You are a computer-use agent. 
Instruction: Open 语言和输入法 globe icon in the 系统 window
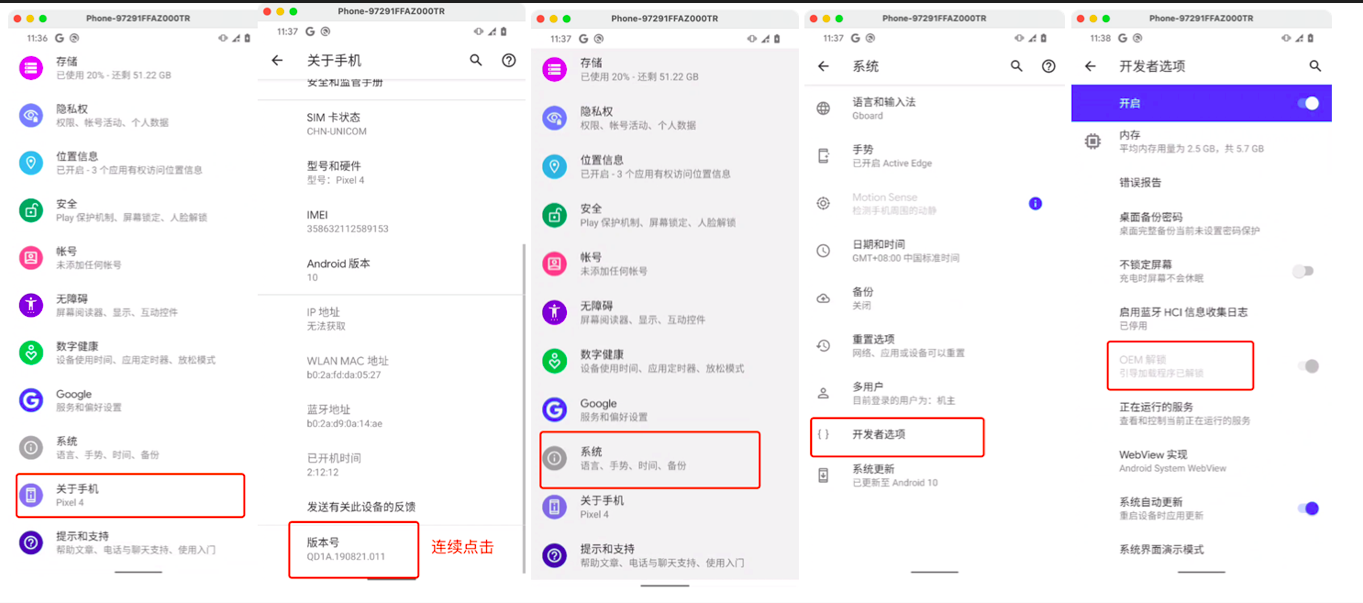click(x=823, y=108)
